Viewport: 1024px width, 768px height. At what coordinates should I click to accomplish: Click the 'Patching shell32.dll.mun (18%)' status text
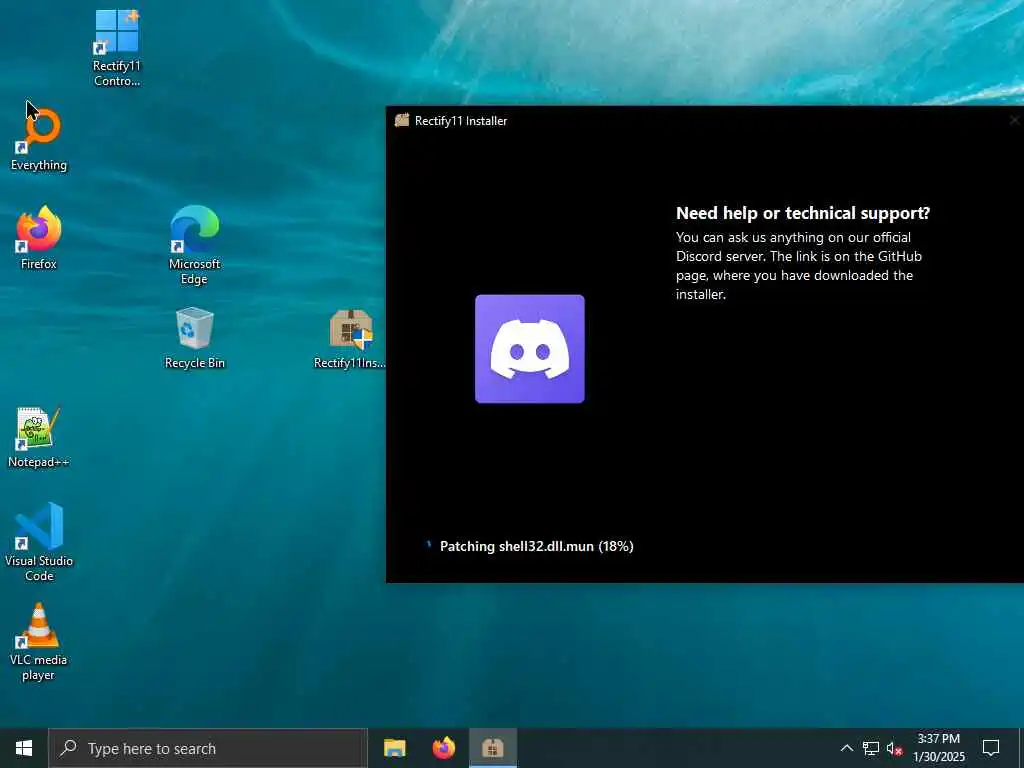tap(537, 546)
